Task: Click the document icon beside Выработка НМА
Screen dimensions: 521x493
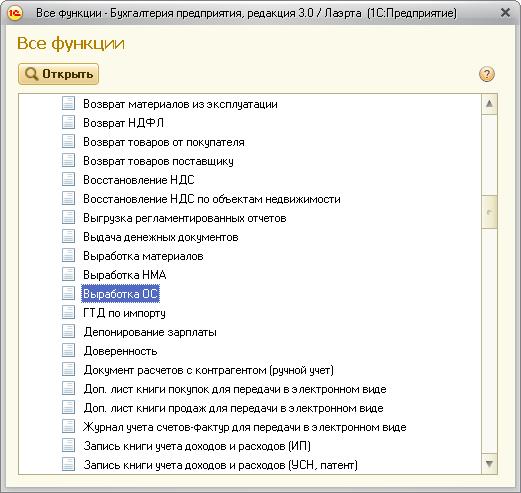Action: [x=68, y=274]
